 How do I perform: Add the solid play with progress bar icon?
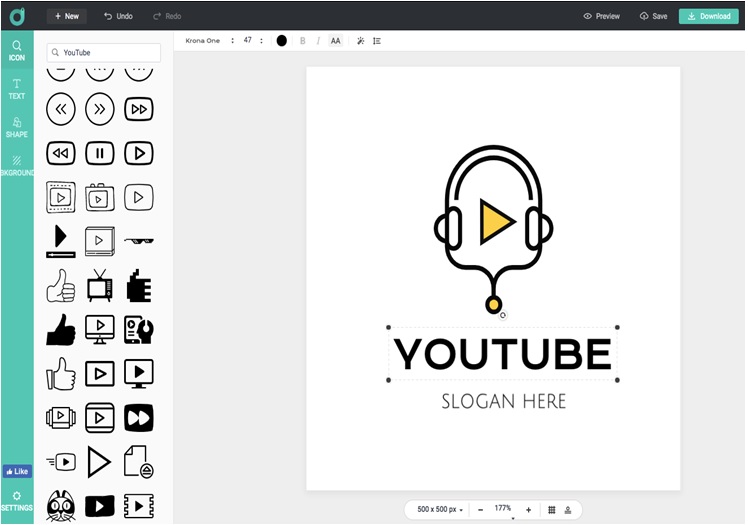pos(61,241)
